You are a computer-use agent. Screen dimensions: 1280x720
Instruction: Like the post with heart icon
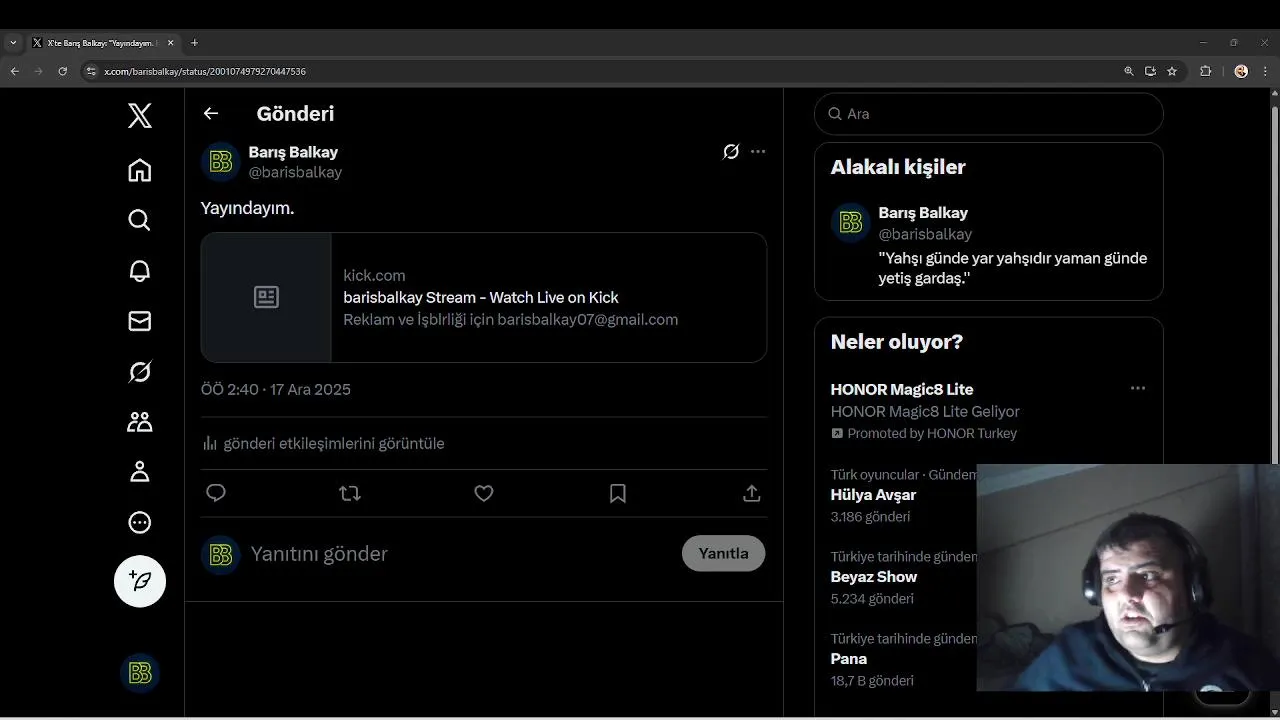click(484, 493)
